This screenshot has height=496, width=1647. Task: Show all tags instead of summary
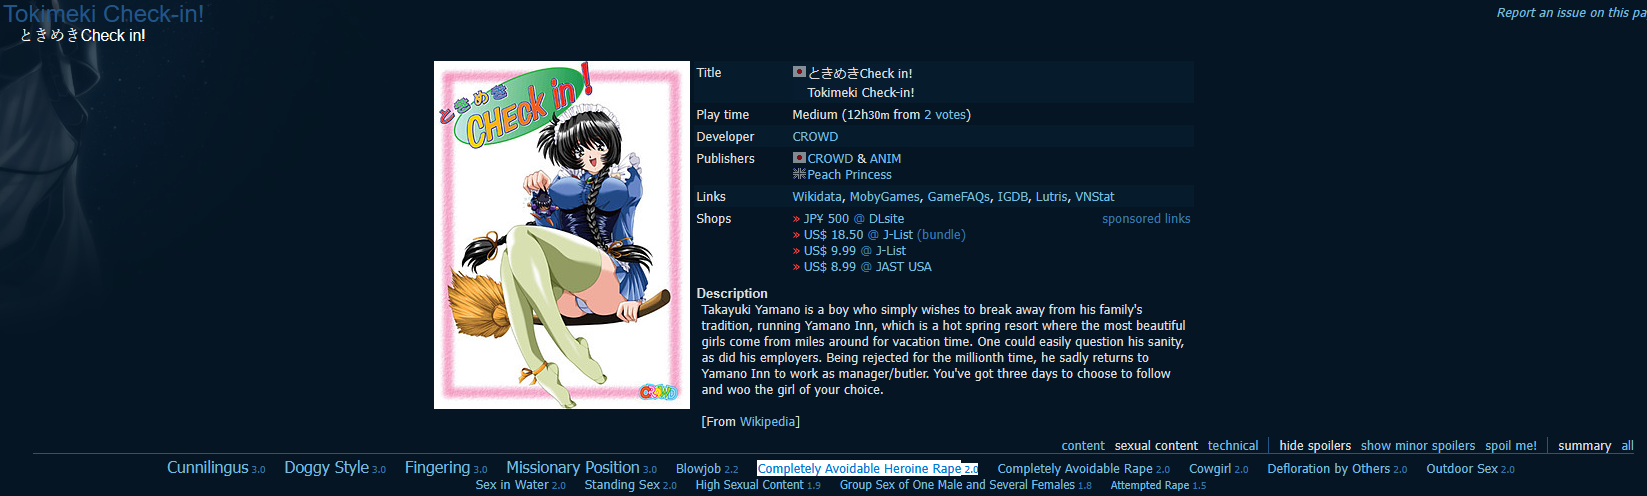click(1627, 446)
